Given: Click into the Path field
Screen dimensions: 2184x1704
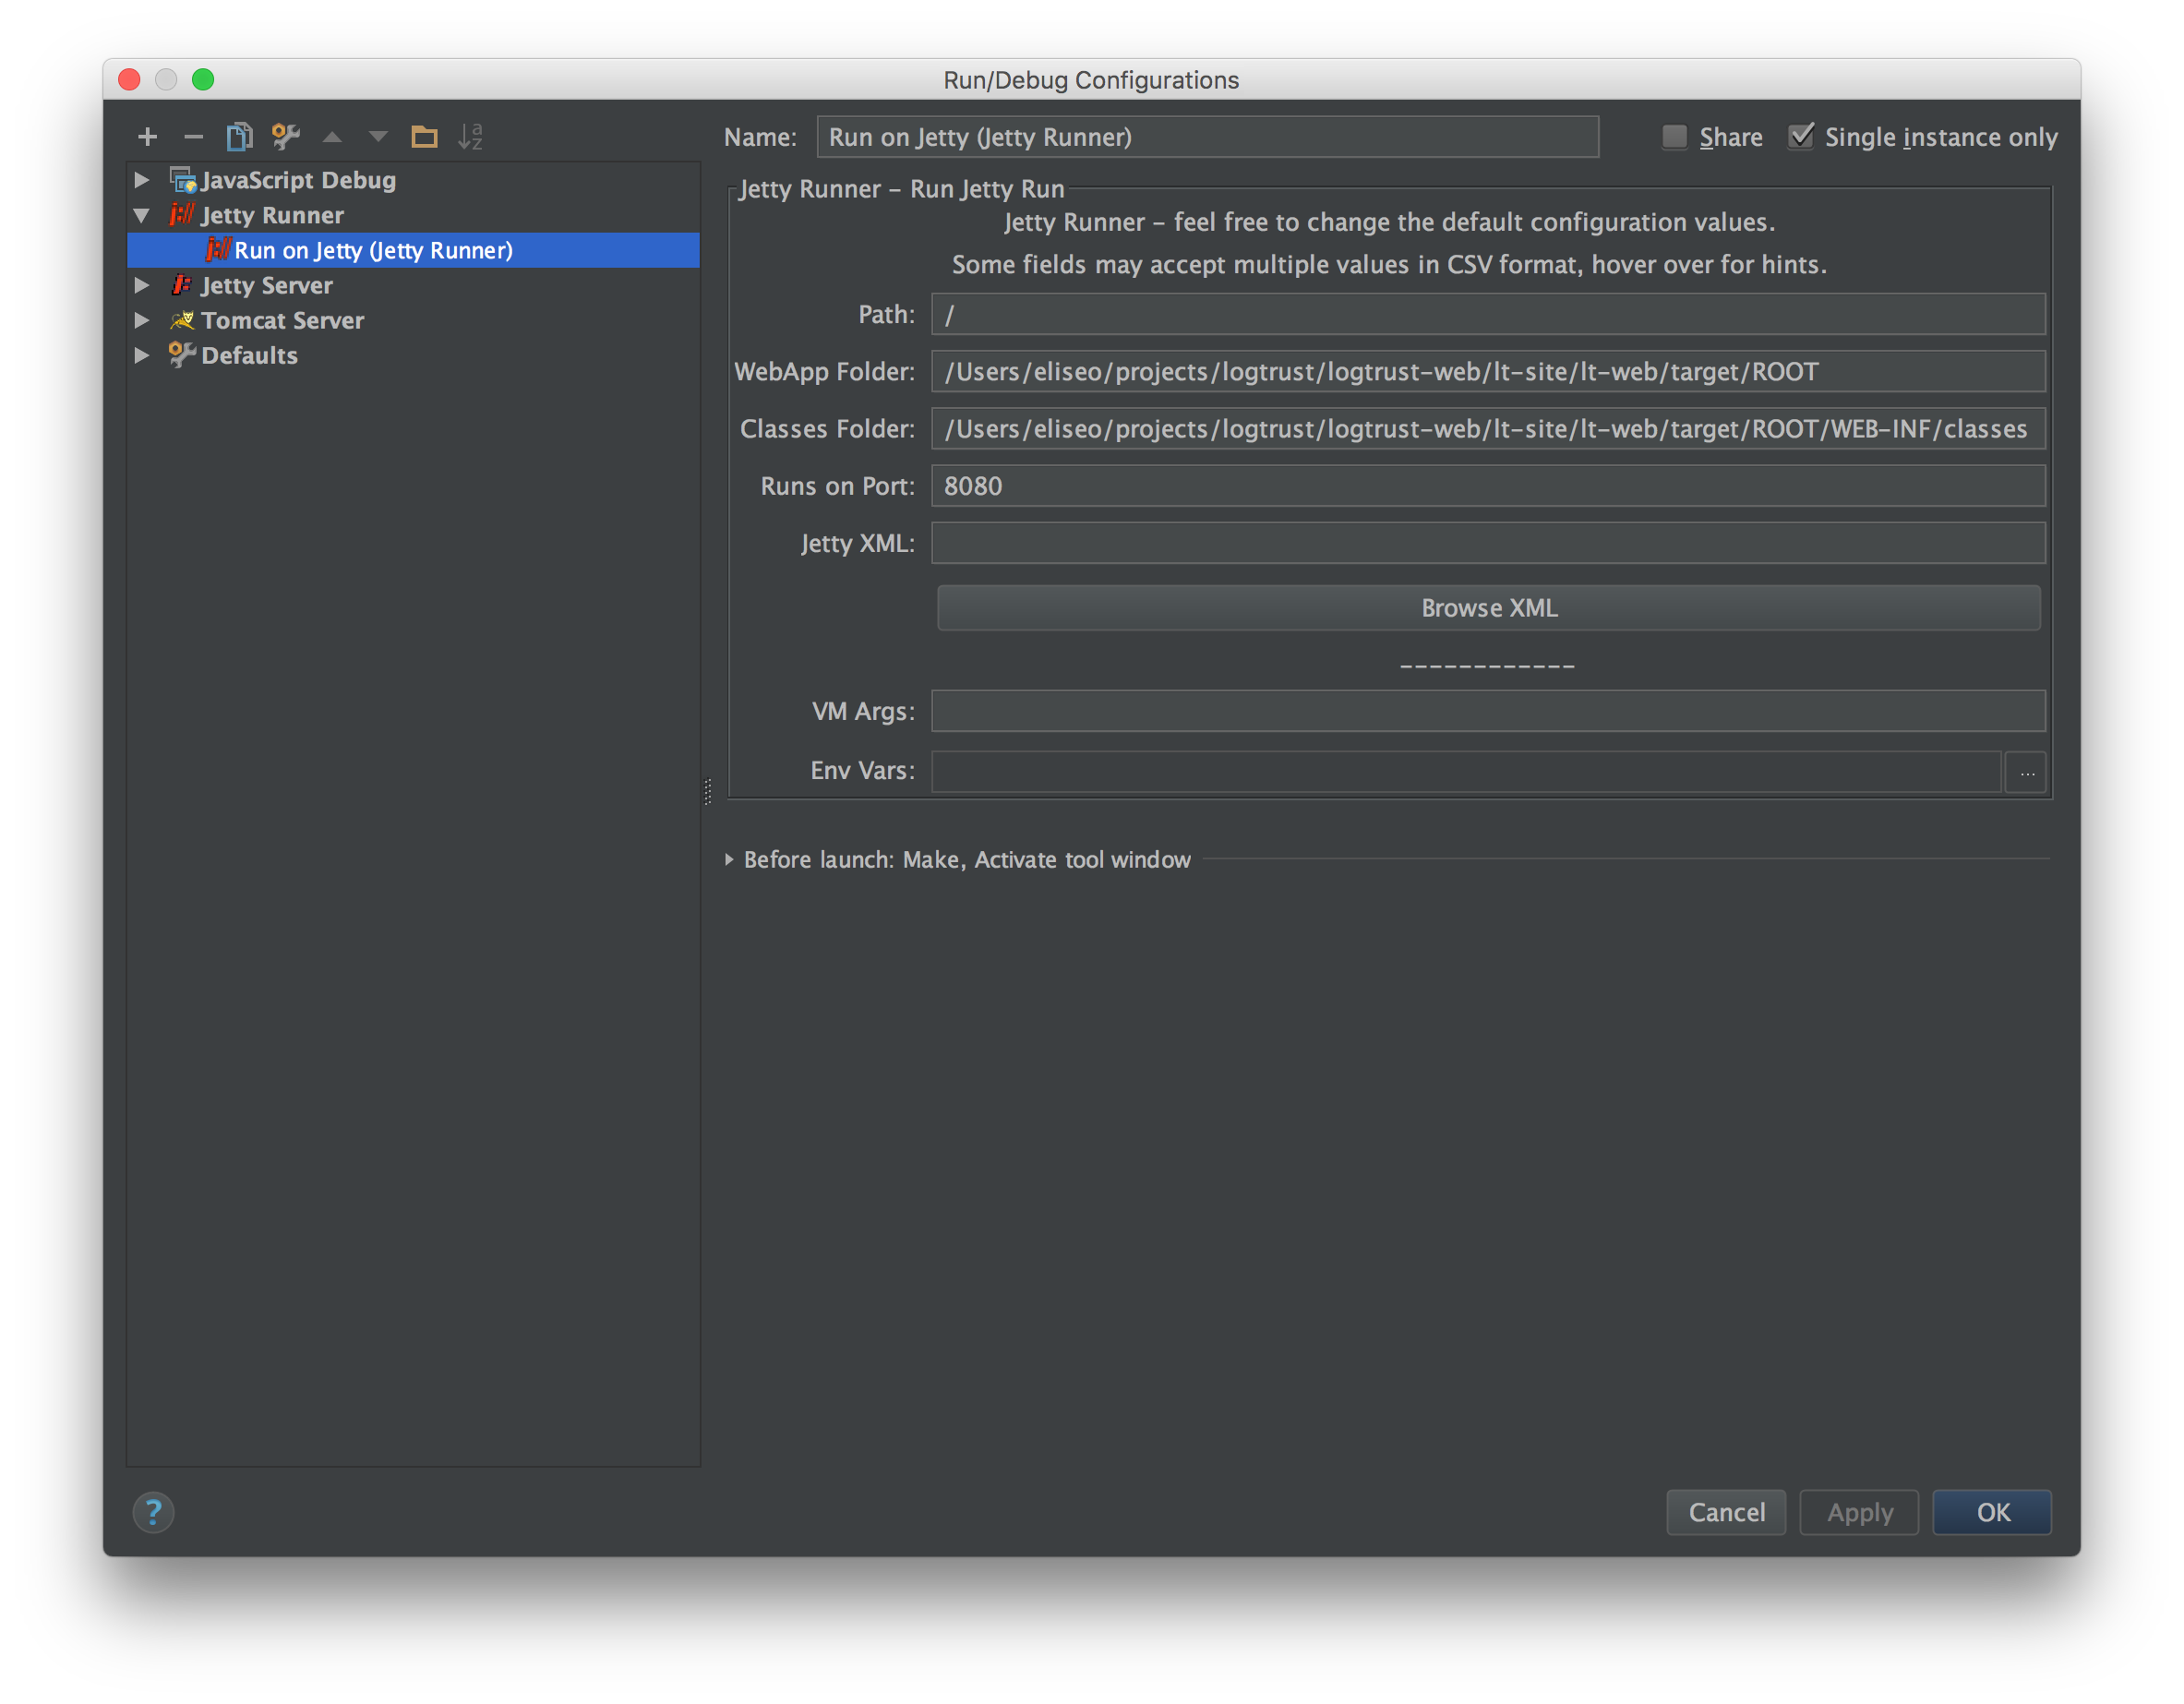Looking at the screenshot, I should (1488, 314).
